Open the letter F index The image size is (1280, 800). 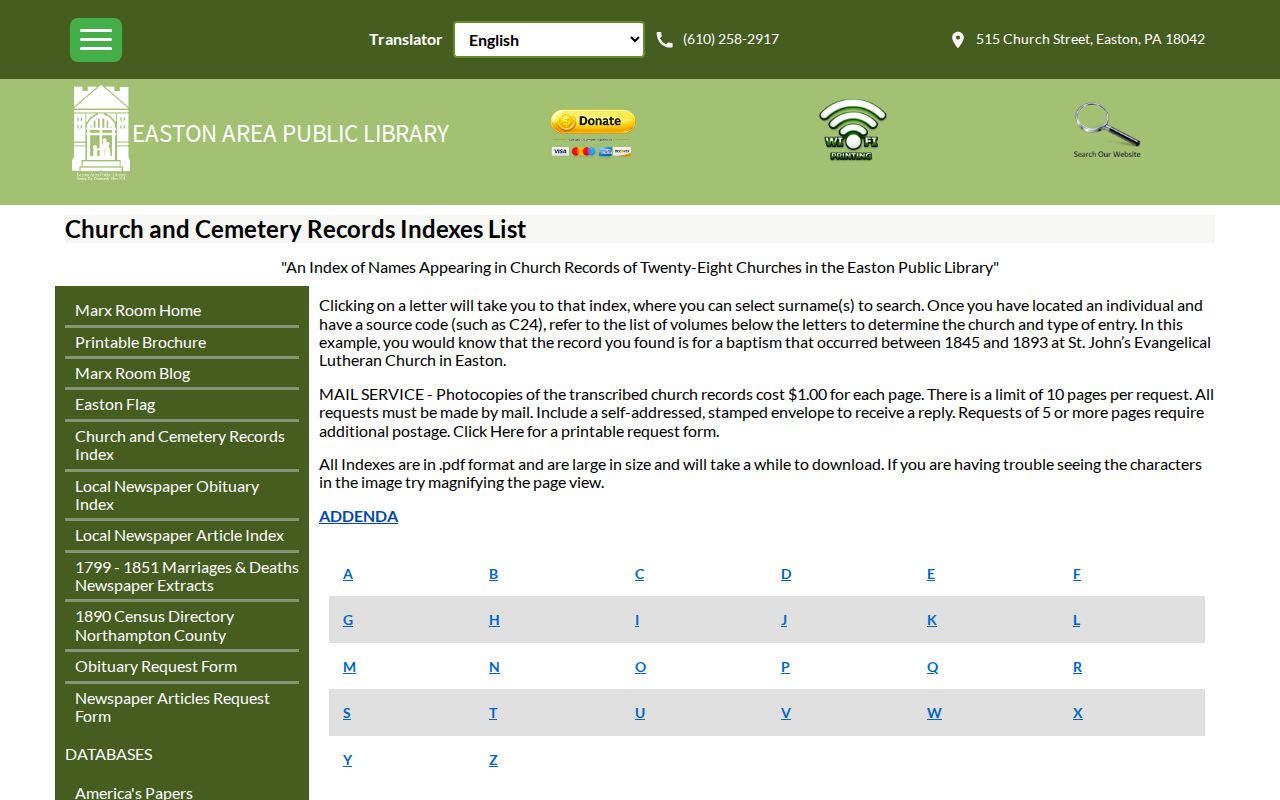coord(1077,574)
